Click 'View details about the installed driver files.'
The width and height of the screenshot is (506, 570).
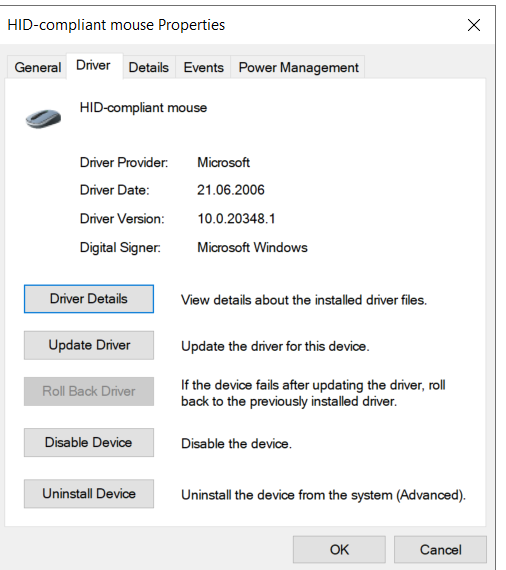pos(304,300)
